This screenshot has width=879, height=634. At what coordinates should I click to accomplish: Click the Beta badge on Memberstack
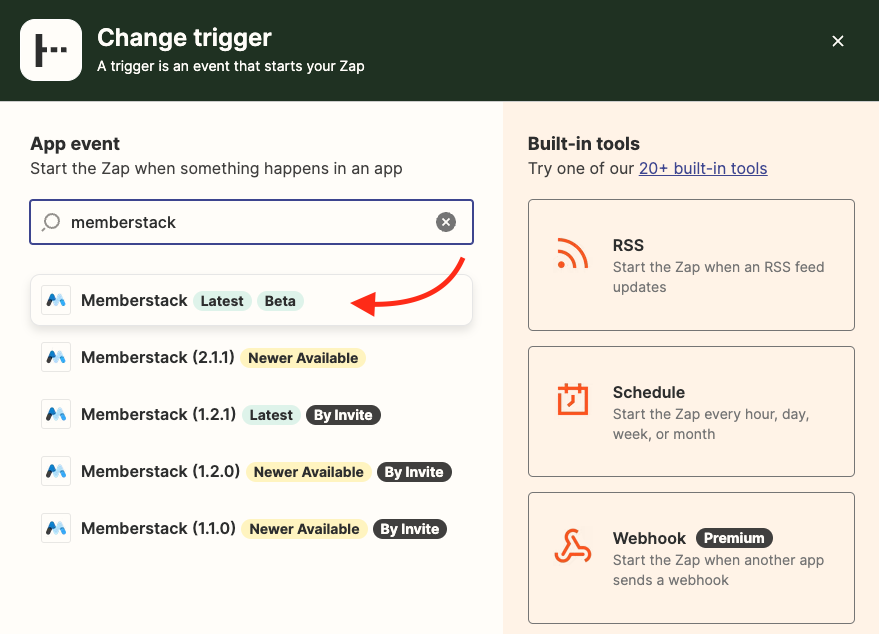pyautogui.click(x=280, y=301)
